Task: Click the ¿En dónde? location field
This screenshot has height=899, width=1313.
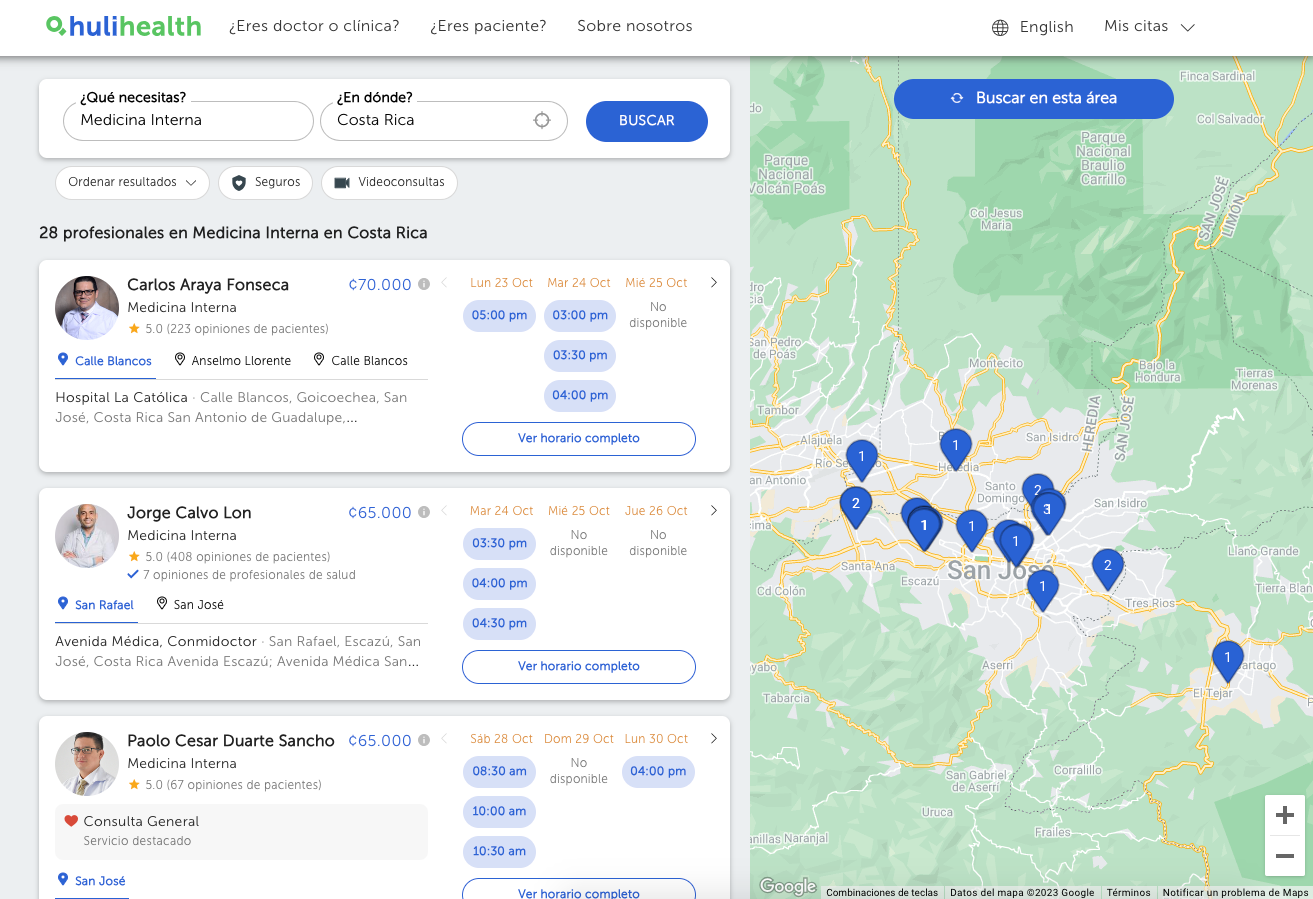Action: pyautogui.click(x=444, y=121)
